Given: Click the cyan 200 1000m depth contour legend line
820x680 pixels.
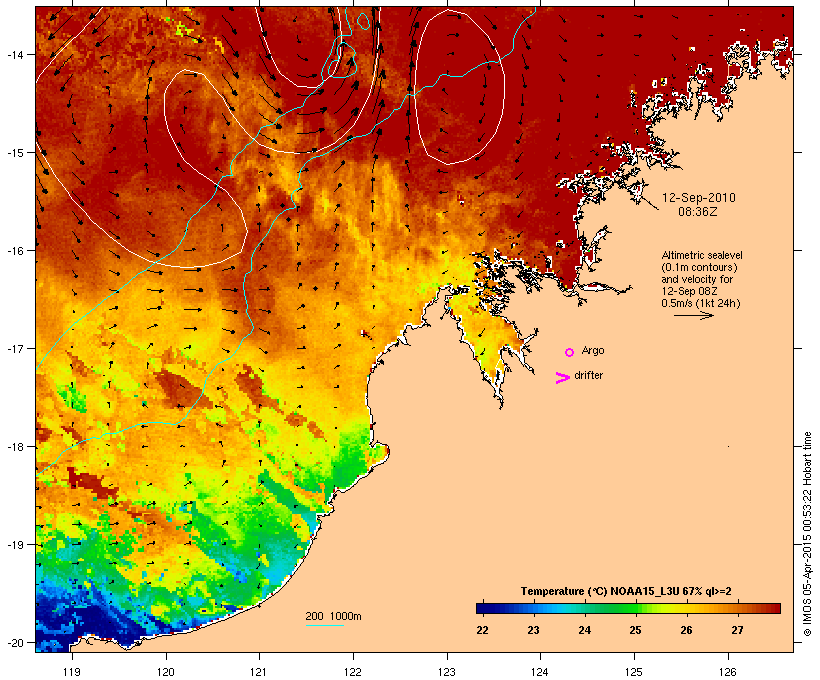Looking at the screenshot, I should click(x=325, y=625).
